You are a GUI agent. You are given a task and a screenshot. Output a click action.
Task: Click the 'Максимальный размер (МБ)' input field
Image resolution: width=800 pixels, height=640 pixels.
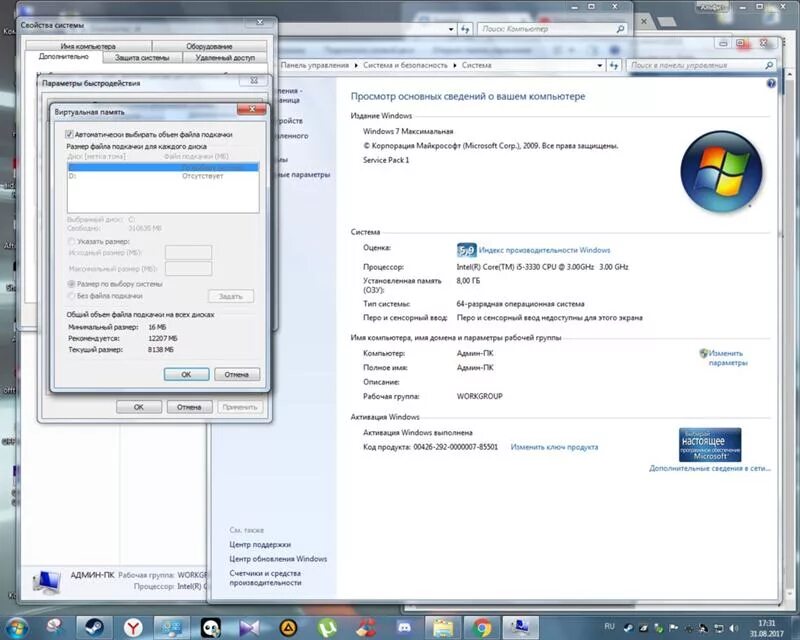[188, 268]
